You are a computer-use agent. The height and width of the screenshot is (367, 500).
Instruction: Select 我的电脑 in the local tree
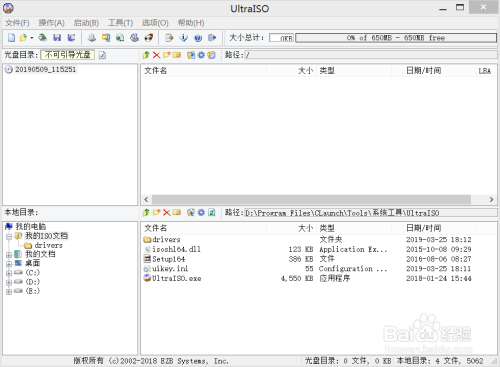click(x=31, y=227)
